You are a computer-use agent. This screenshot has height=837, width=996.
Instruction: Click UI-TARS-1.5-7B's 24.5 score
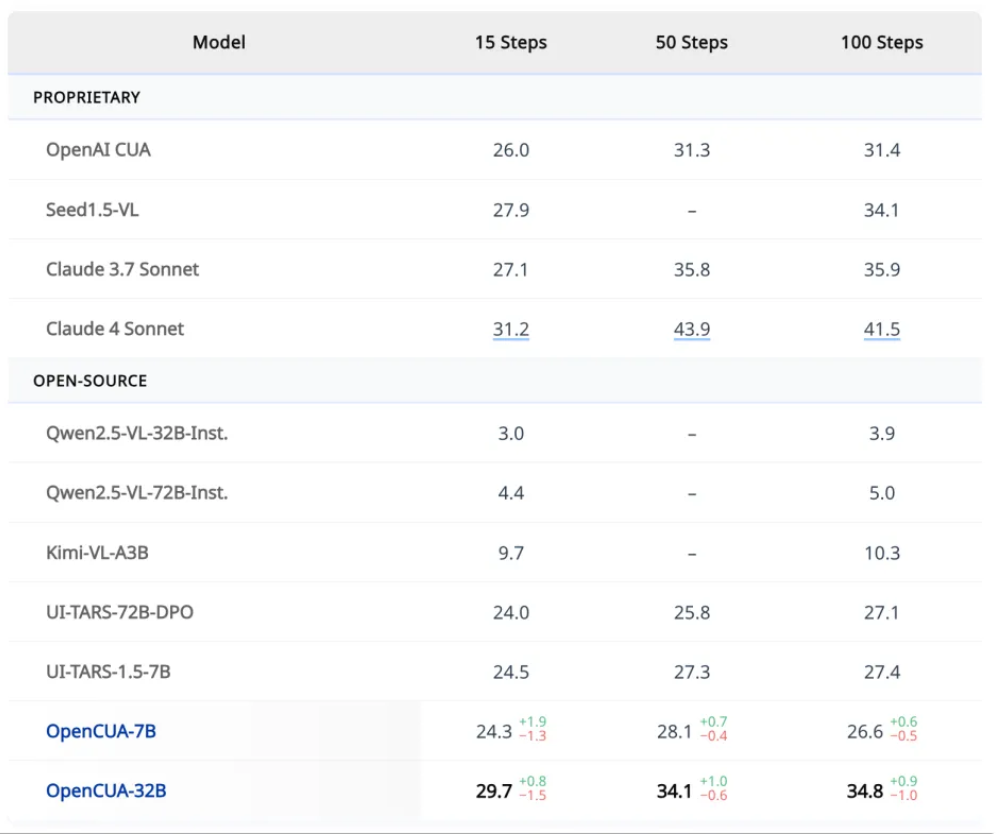click(511, 672)
